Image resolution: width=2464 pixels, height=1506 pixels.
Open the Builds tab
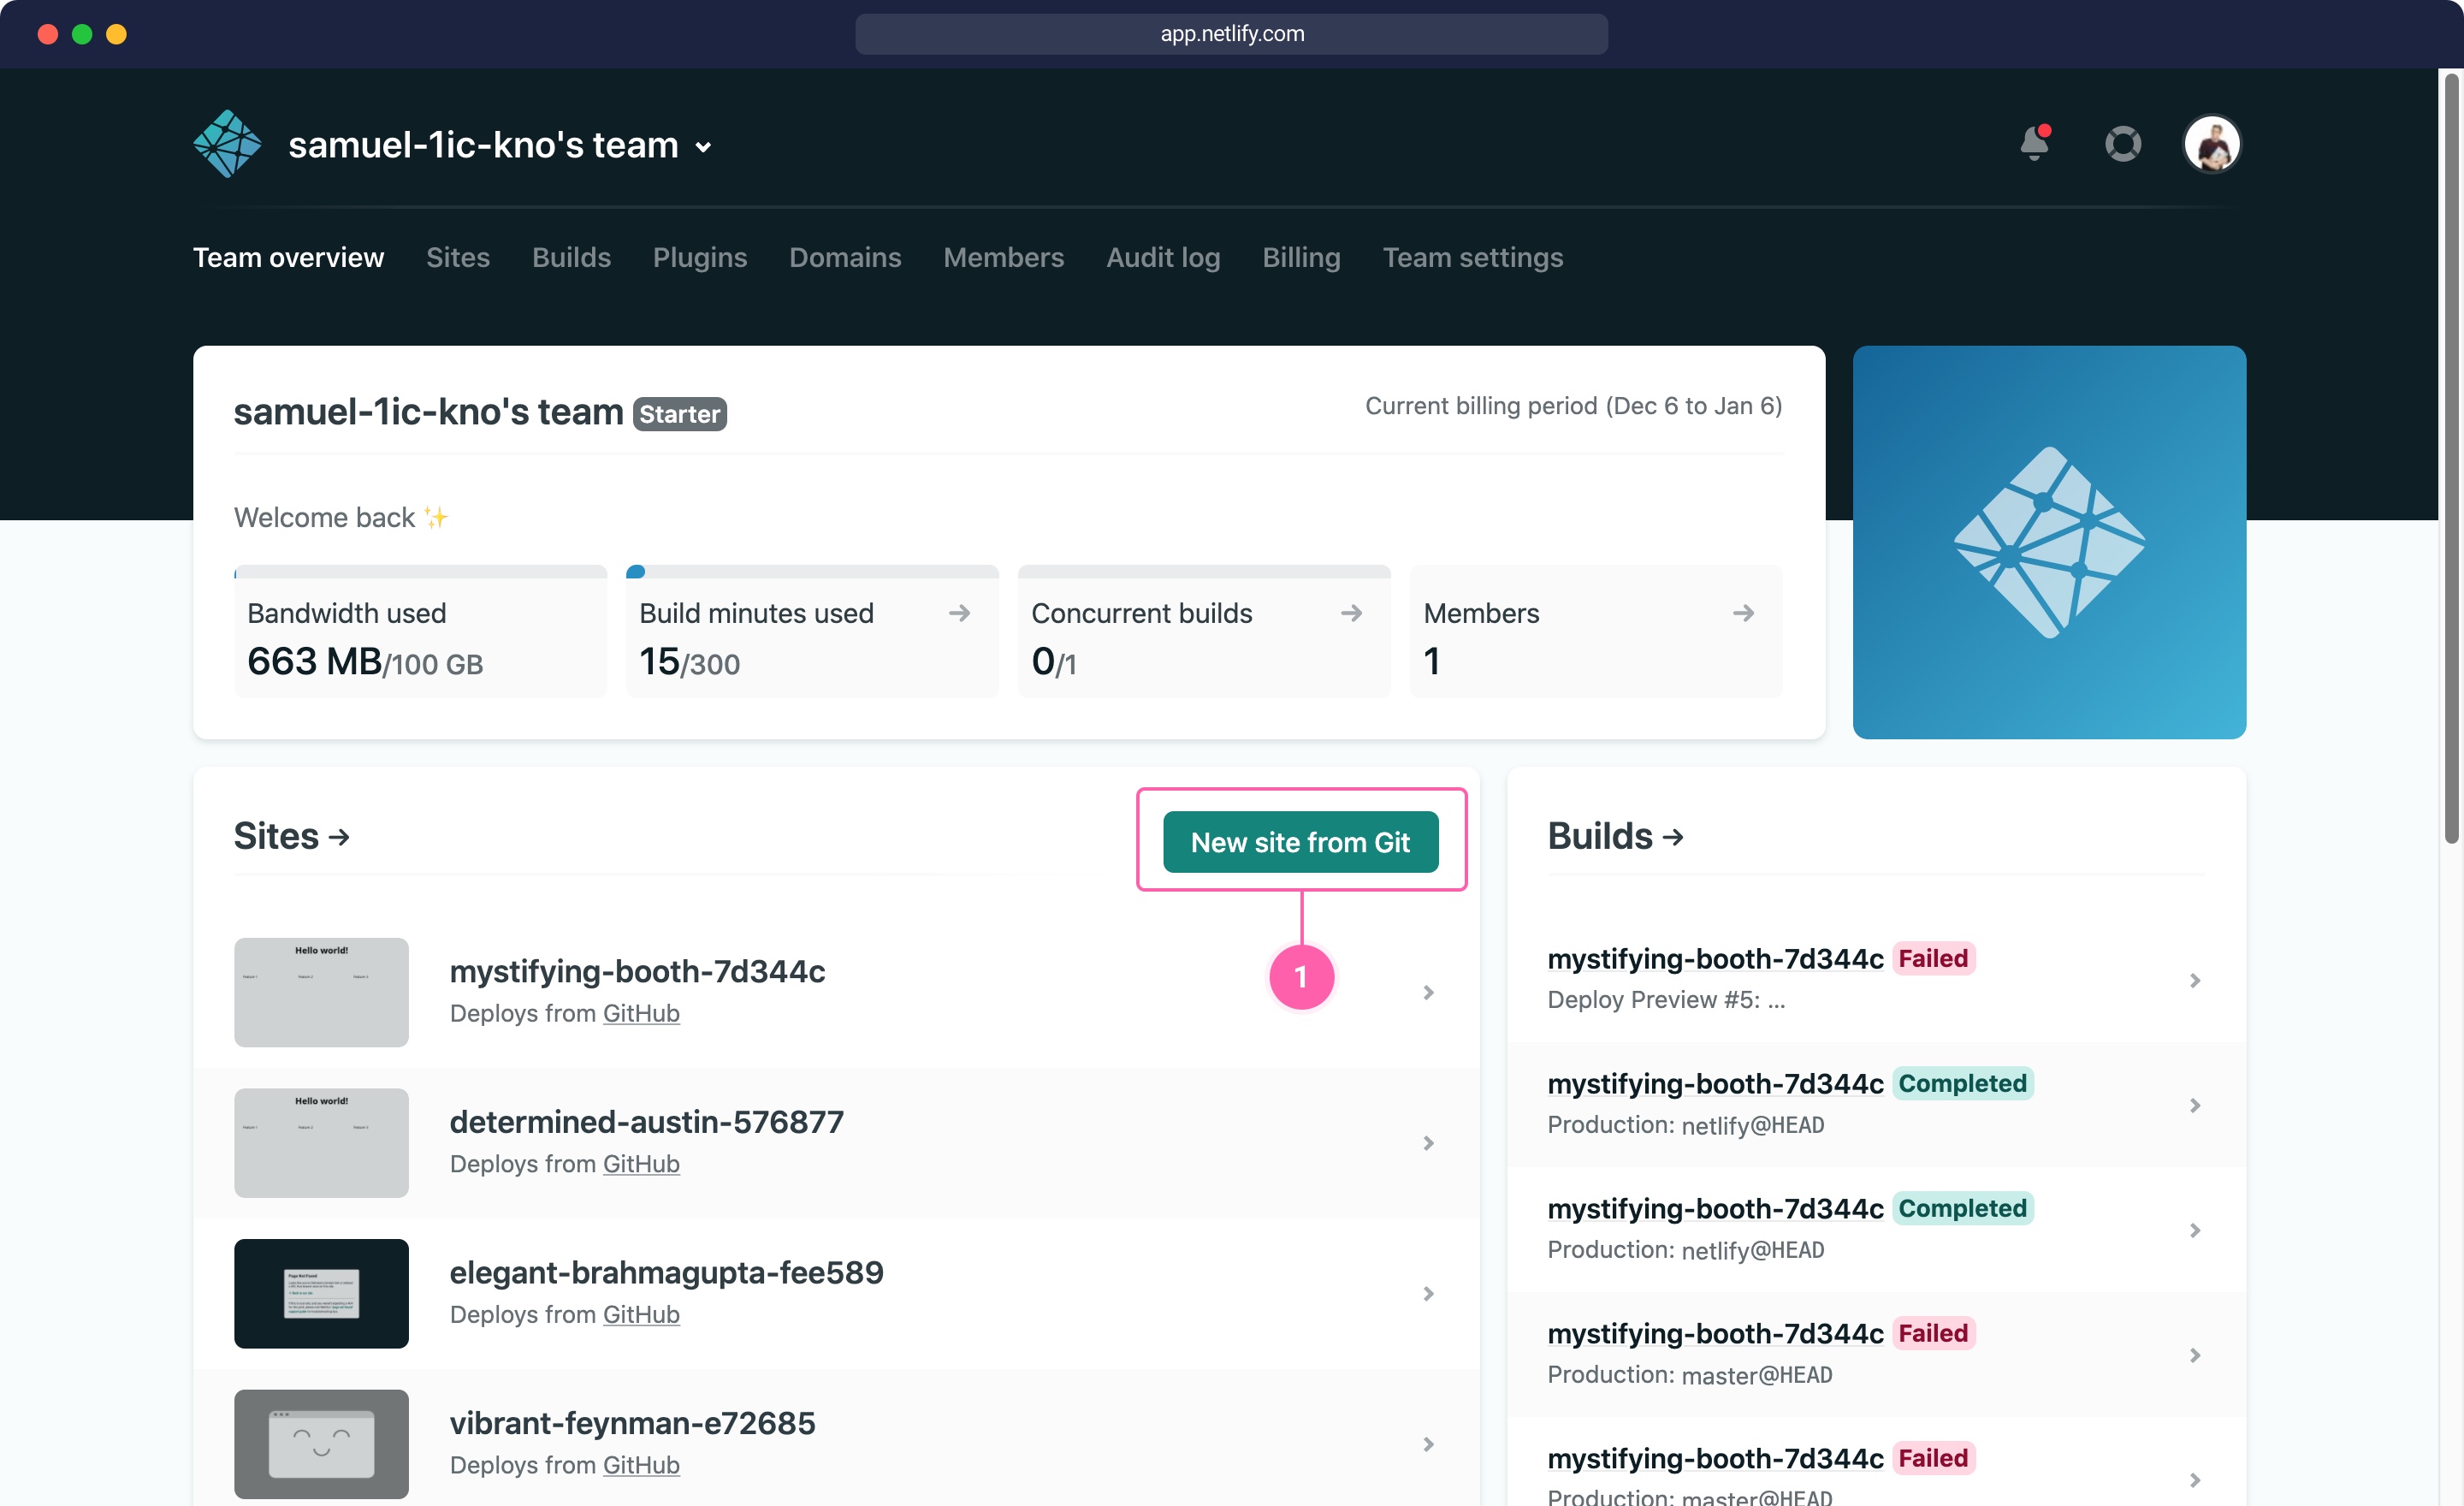point(571,257)
